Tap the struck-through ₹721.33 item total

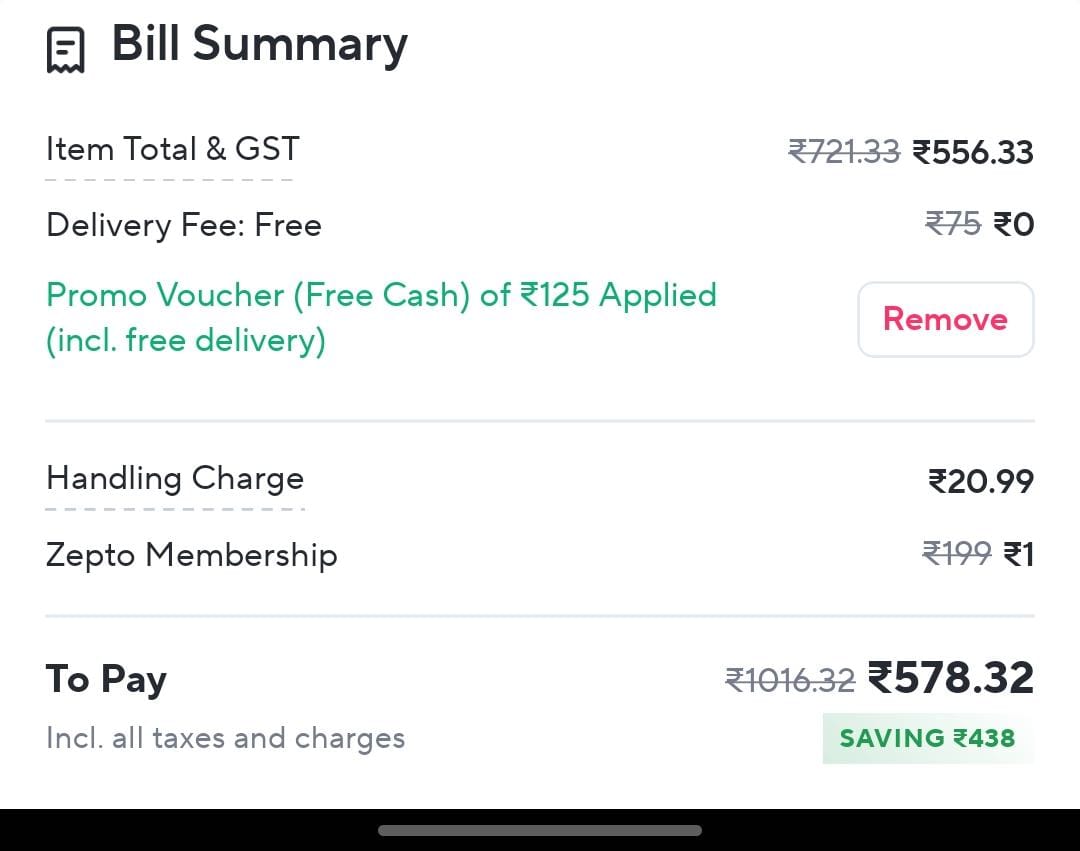pos(844,151)
